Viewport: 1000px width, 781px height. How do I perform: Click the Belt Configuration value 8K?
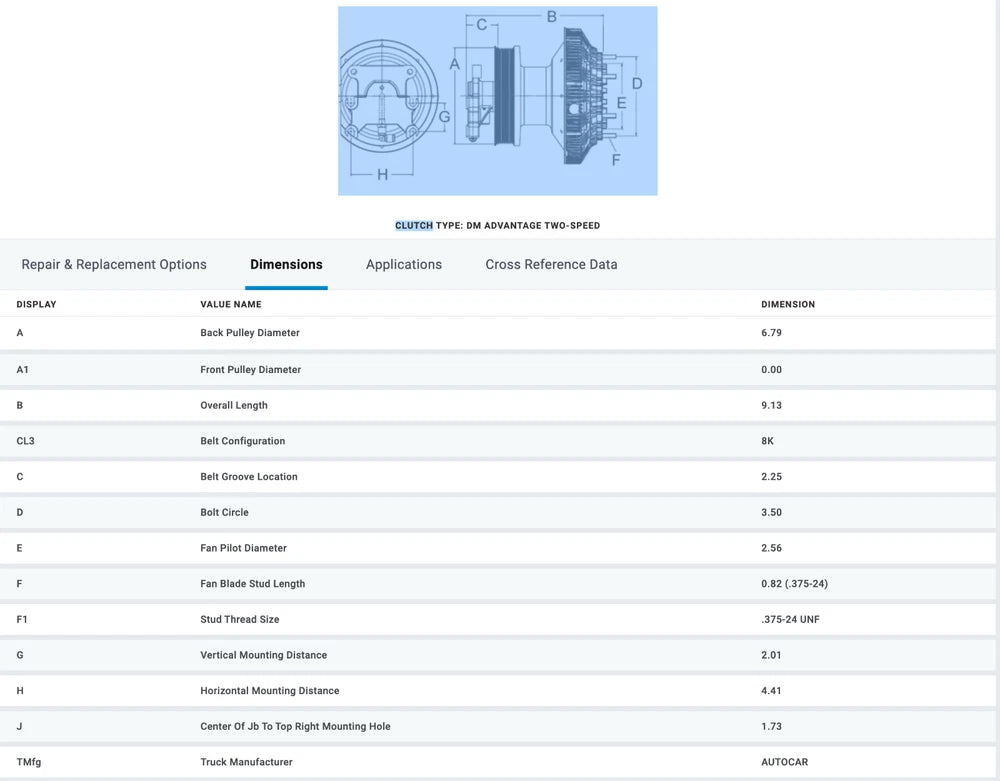768,441
